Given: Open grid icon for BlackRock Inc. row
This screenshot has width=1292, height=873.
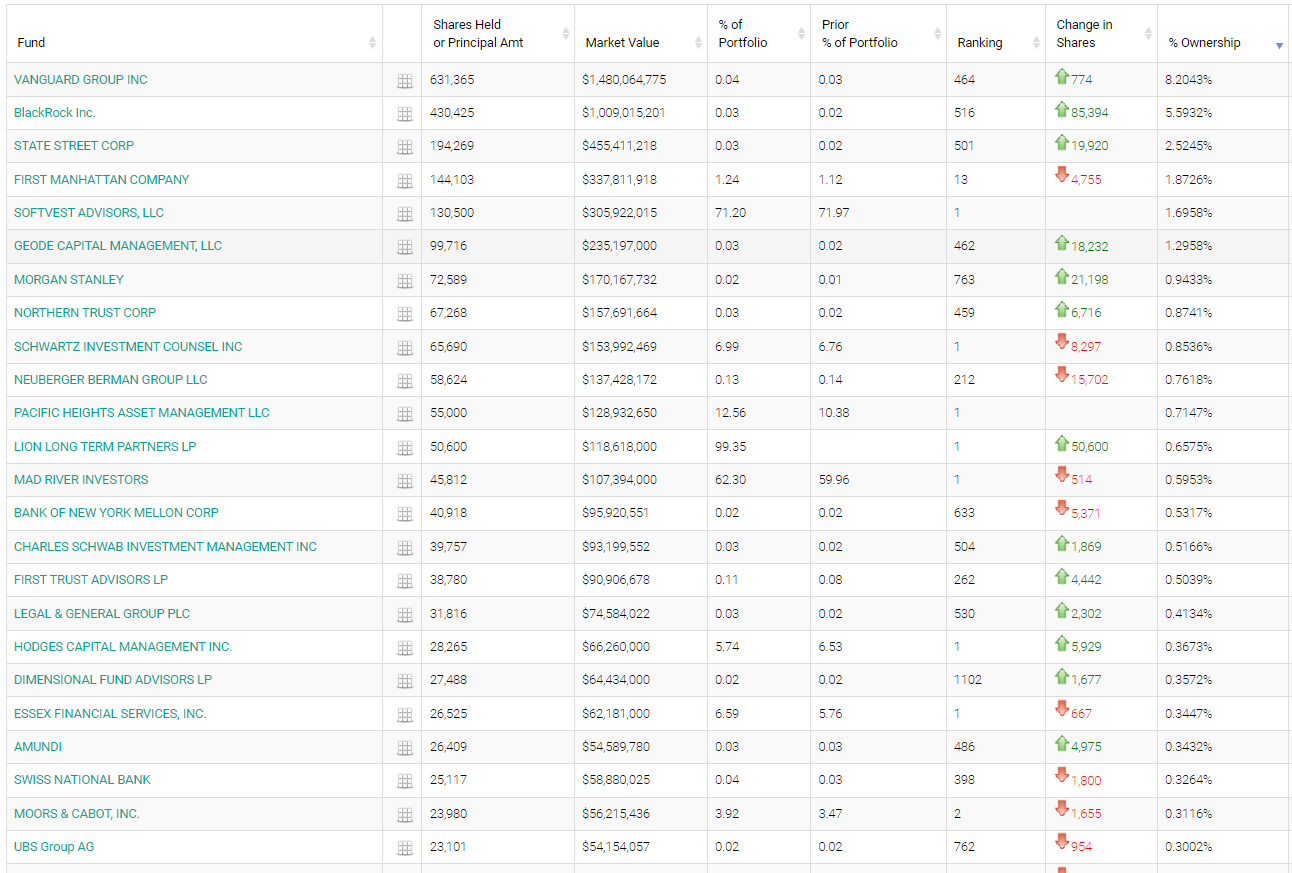Looking at the screenshot, I should tap(405, 114).
